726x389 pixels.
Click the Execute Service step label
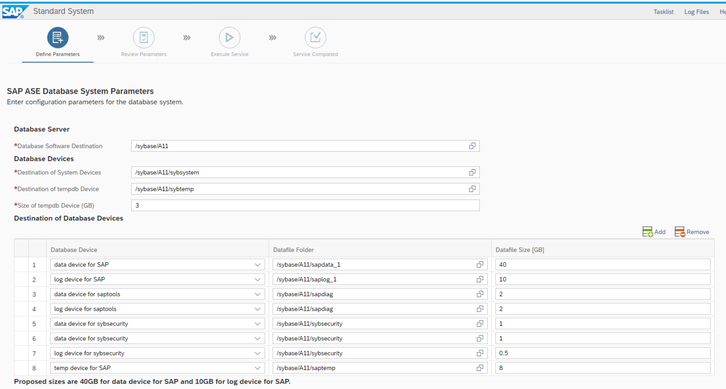(230, 54)
